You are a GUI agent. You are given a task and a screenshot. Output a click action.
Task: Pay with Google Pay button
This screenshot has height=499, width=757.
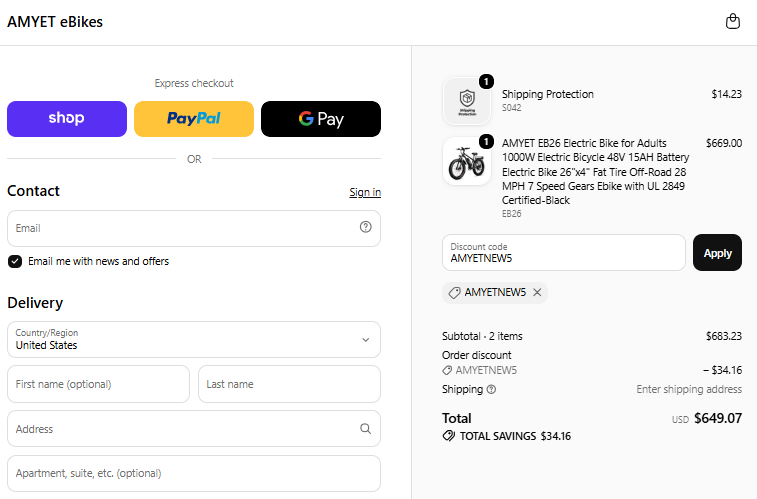321,119
